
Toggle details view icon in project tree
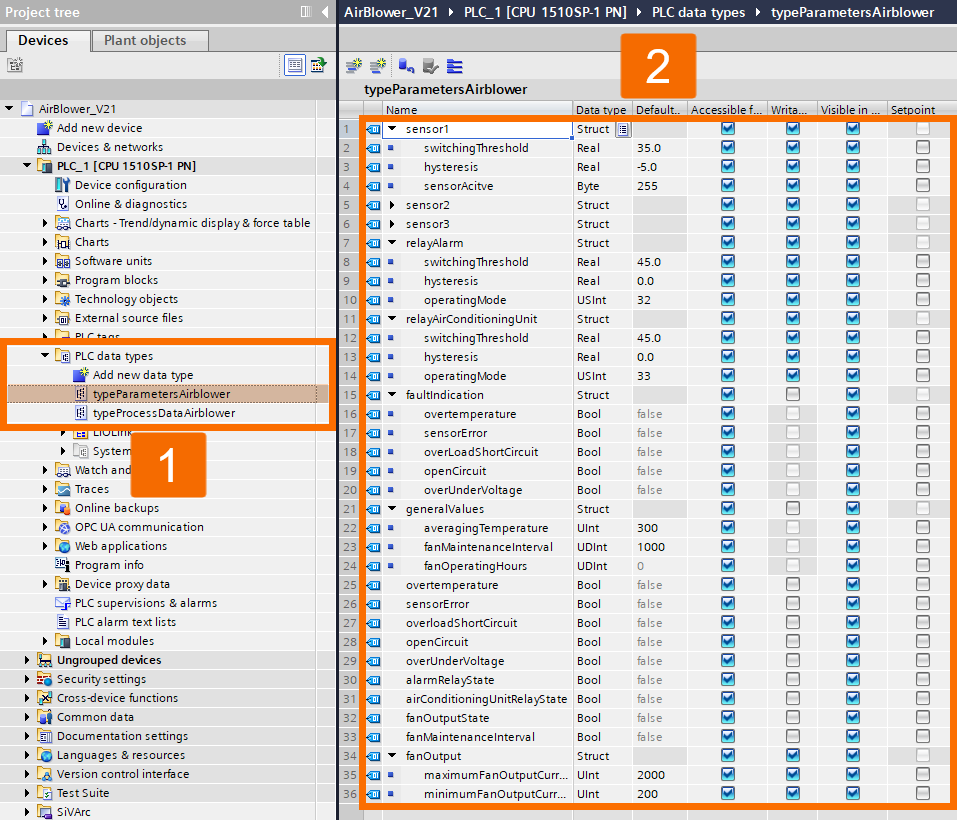click(295, 65)
